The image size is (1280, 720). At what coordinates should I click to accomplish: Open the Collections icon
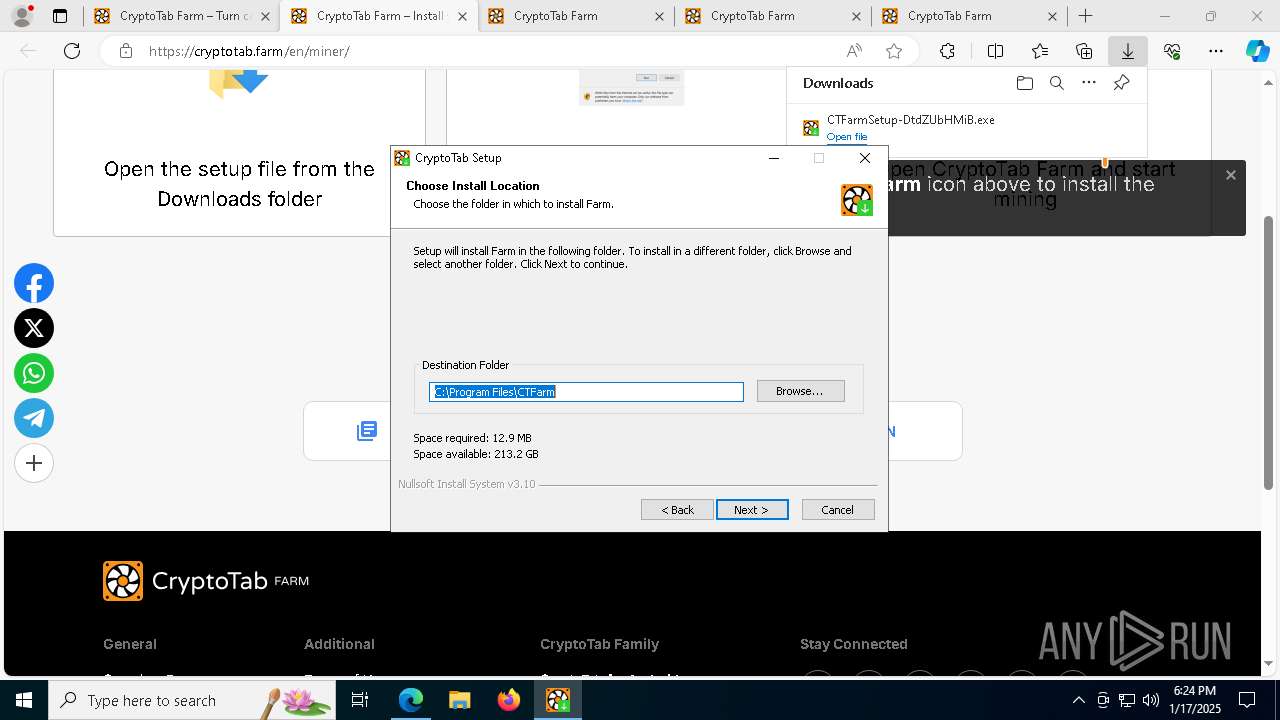click(x=1084, y=51)
